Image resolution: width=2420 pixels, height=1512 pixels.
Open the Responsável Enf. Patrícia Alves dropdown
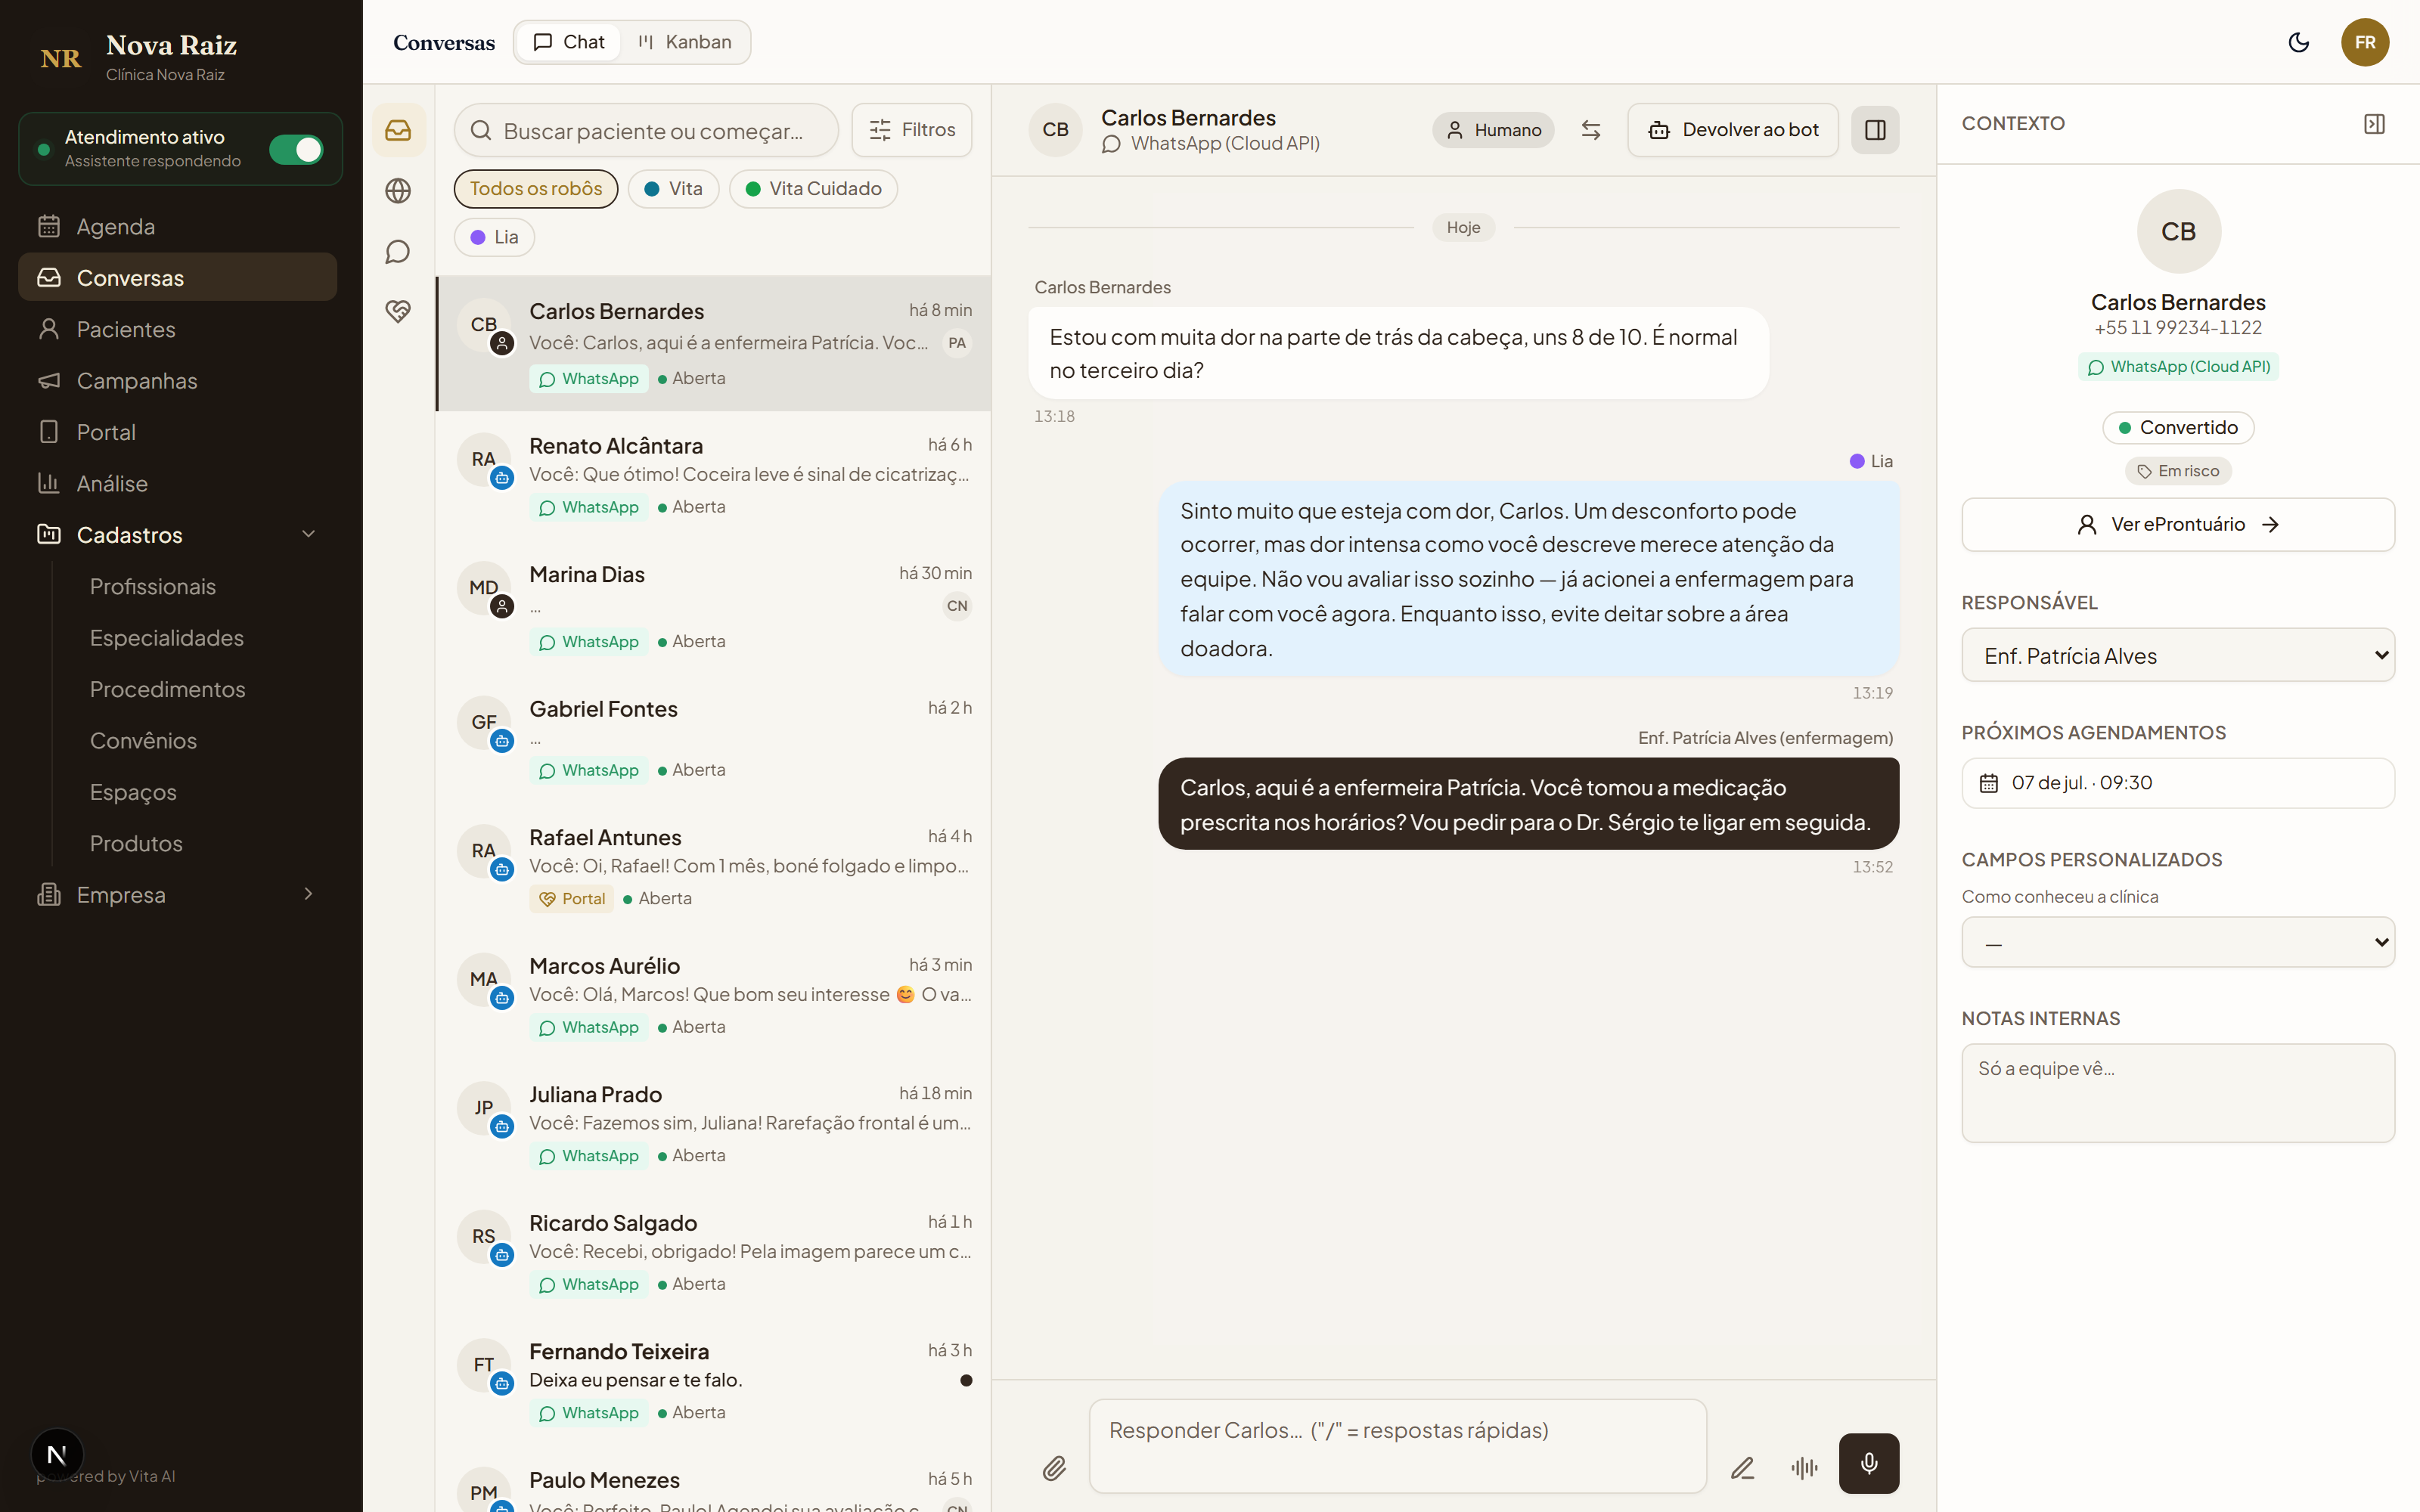pyautogui.click(x=2177, y=655)
